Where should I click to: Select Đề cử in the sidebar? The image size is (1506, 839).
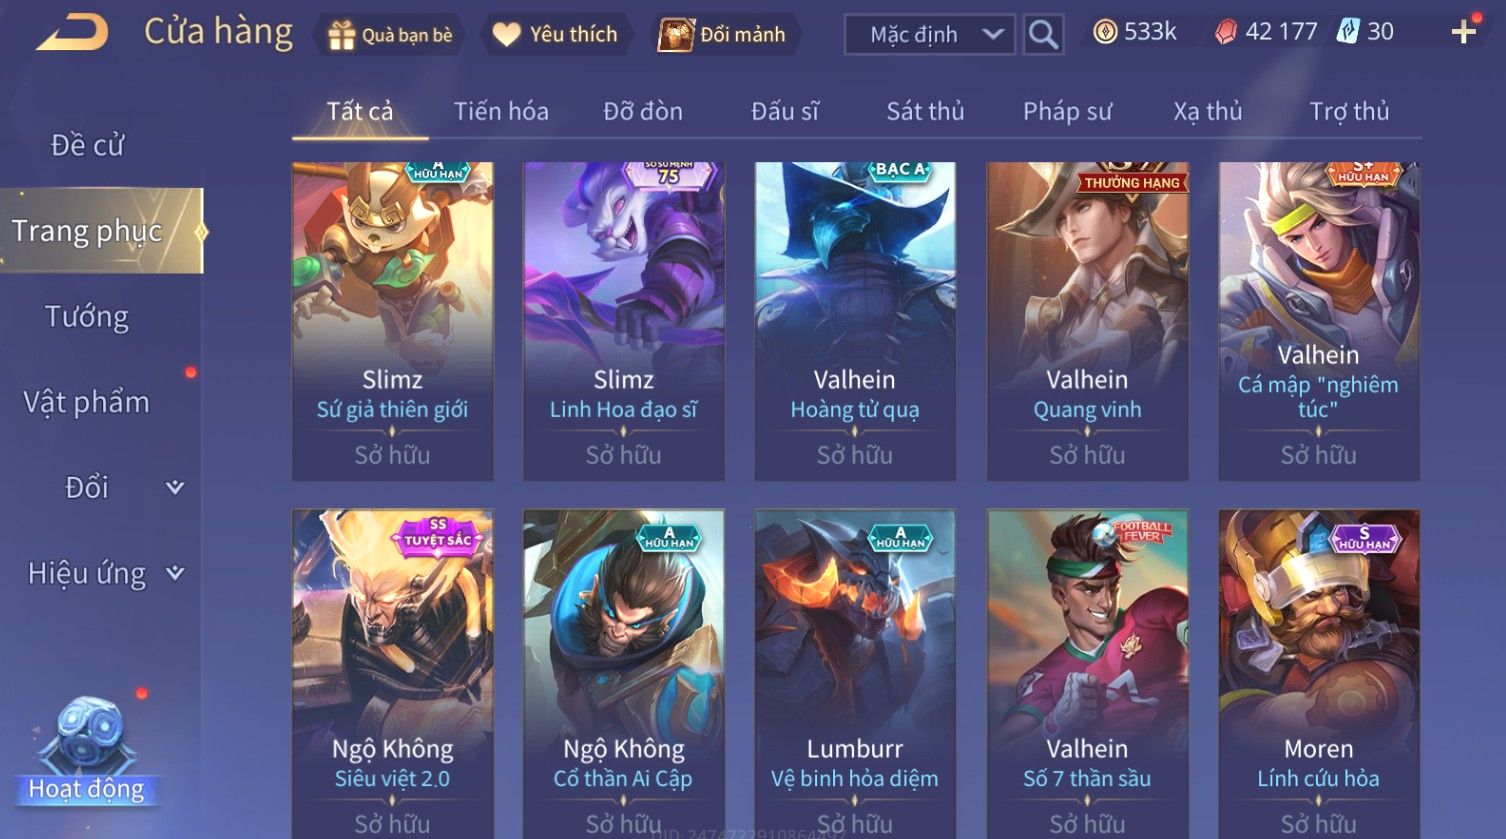[87, 145]
